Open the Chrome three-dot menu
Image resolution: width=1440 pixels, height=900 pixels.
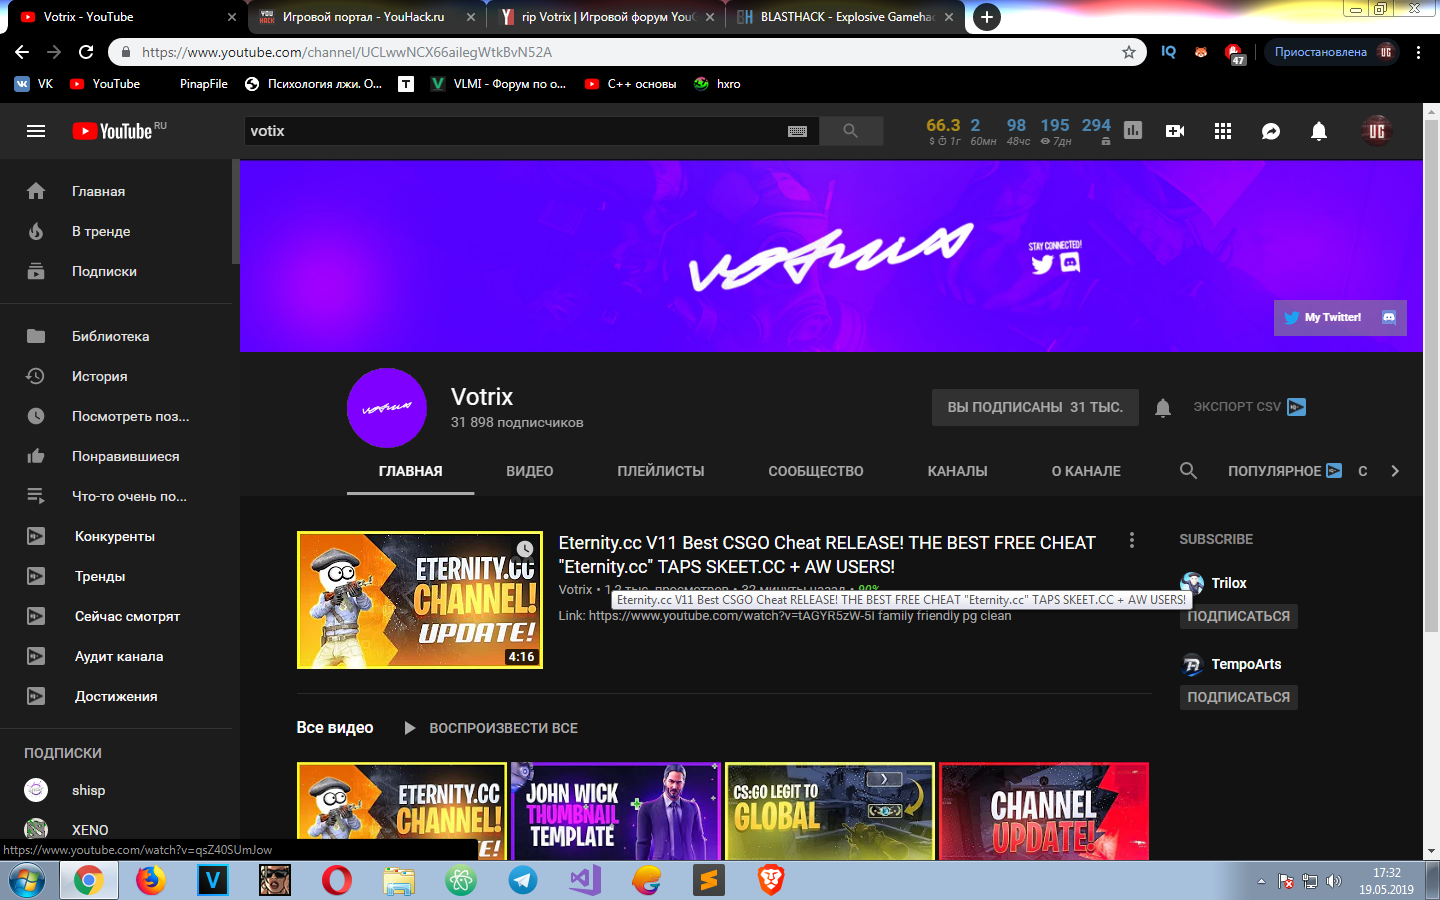pos(1419,52)
